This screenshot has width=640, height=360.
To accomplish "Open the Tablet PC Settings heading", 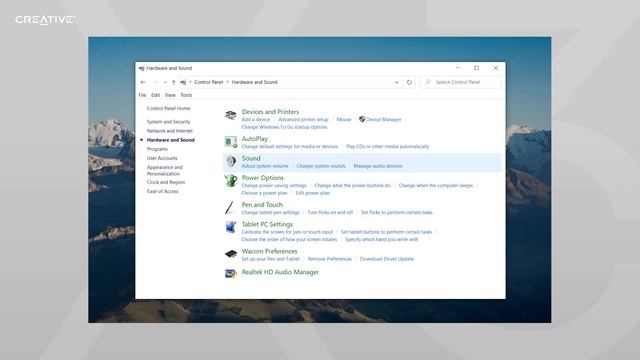I will [267, 224].
